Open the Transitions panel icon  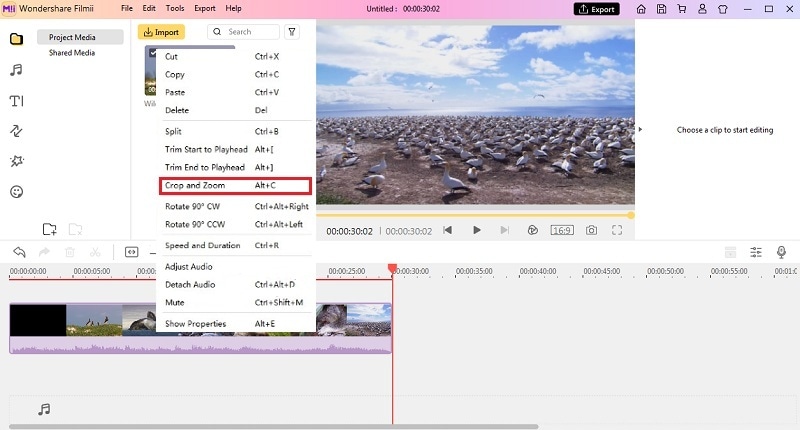pos(16,131)
